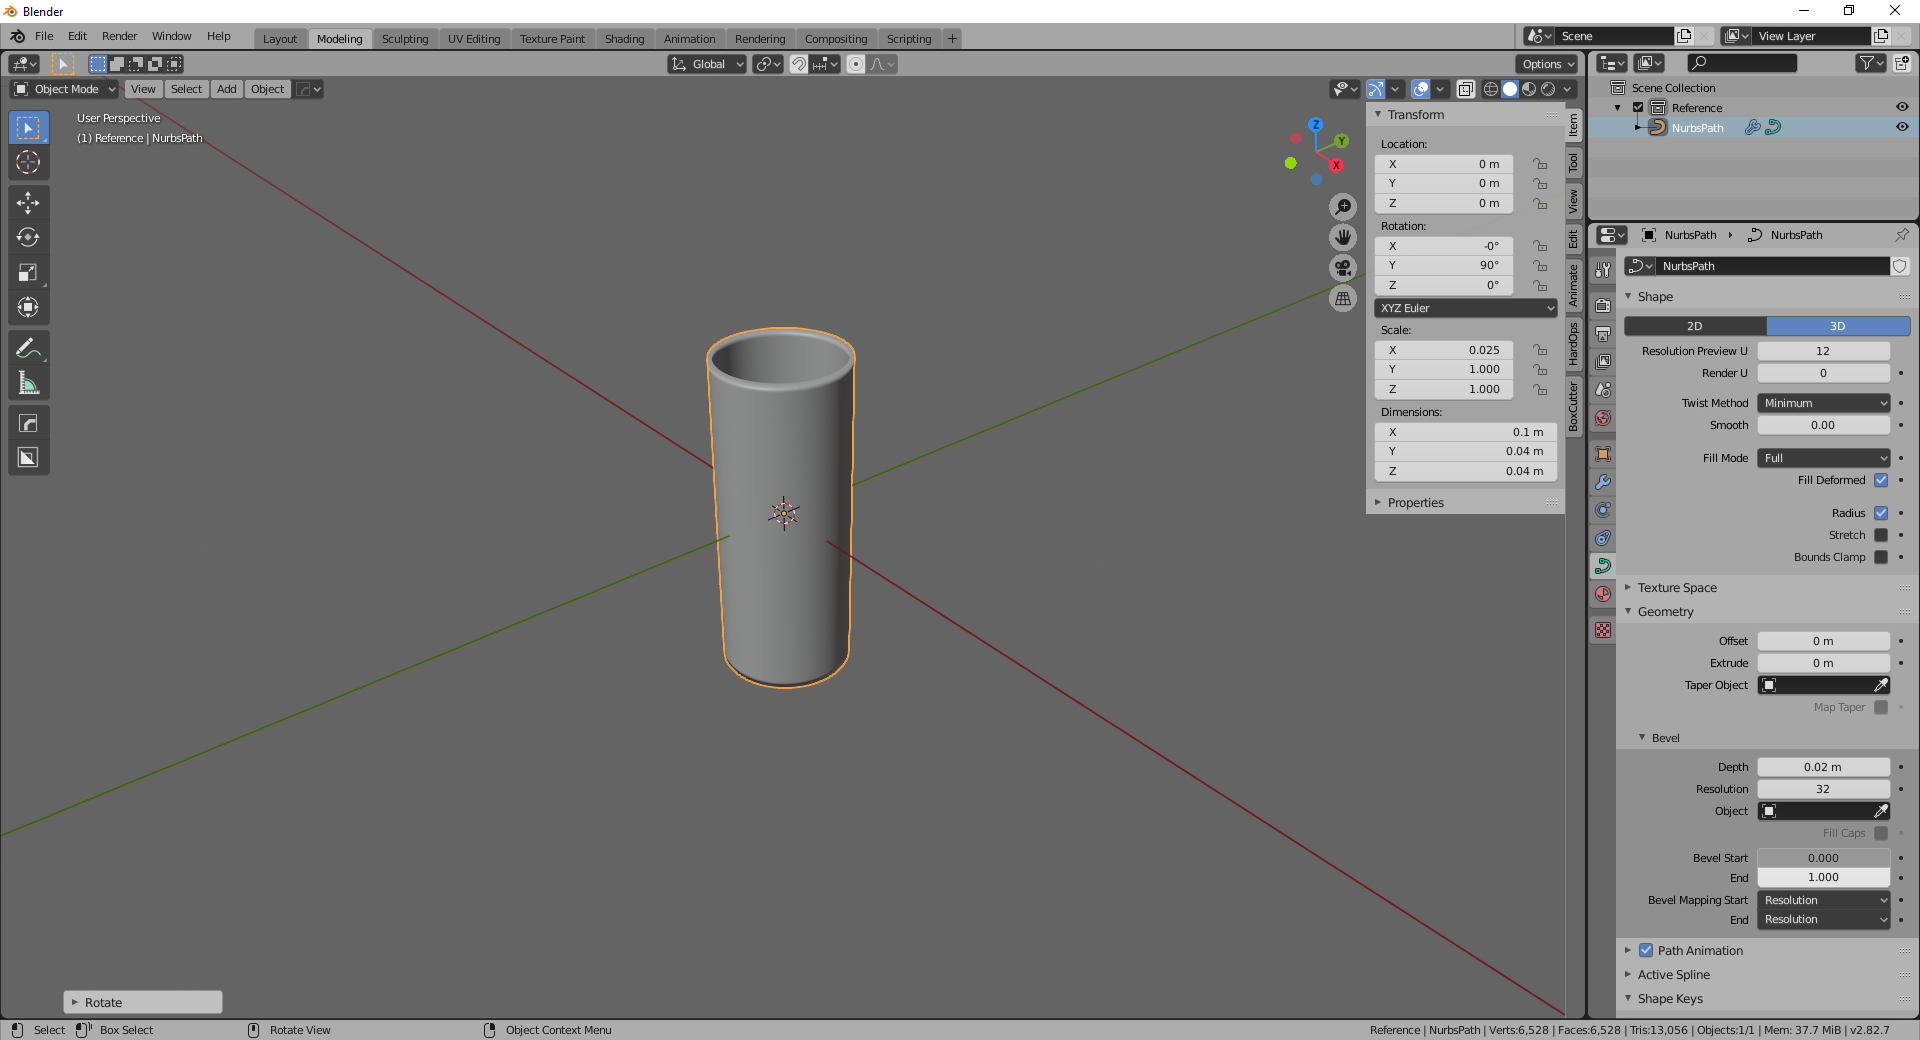
Task: Hide NurbsPath using the eye icon
Action: click(x=1902, y=127)
